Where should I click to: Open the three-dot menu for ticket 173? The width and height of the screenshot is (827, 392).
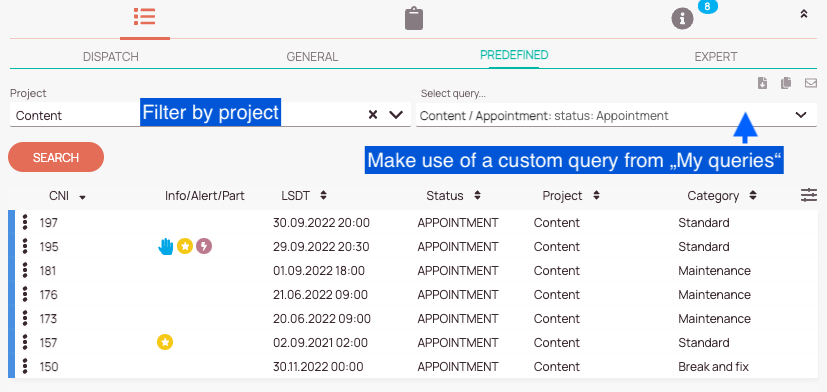point(25,318)
